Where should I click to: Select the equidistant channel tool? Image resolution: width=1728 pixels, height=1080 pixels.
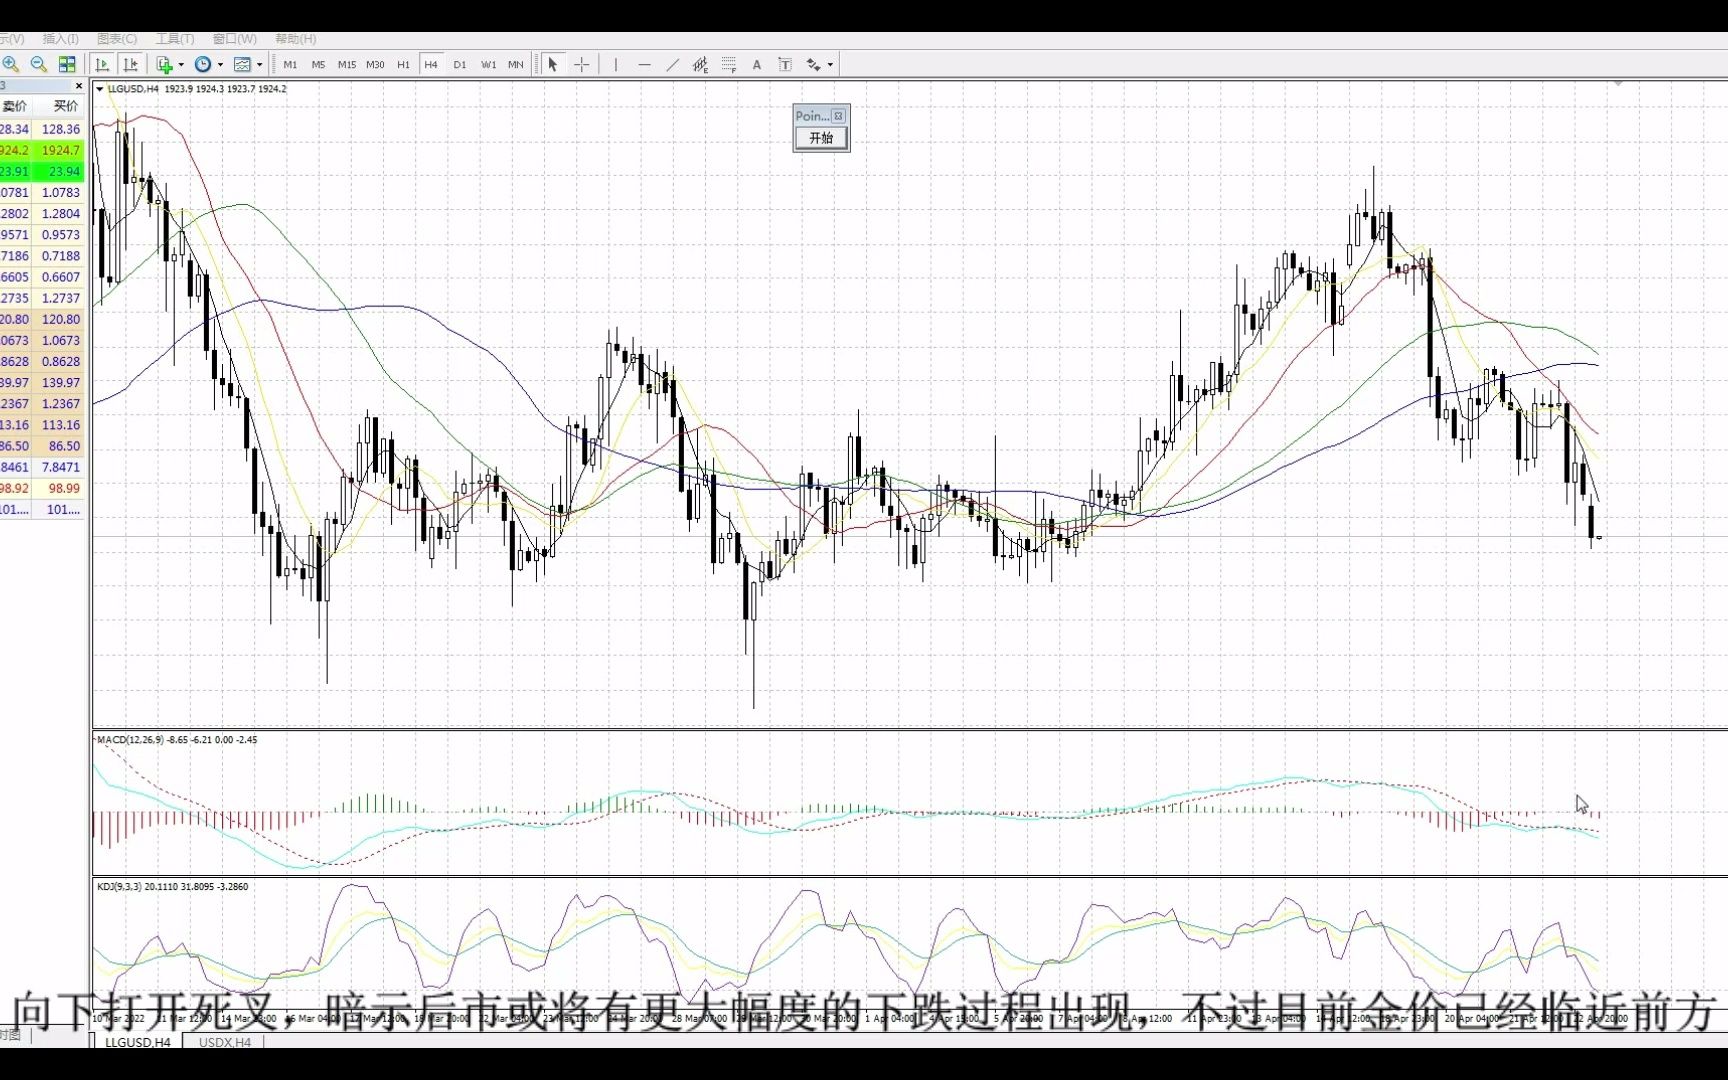(700, 64)
